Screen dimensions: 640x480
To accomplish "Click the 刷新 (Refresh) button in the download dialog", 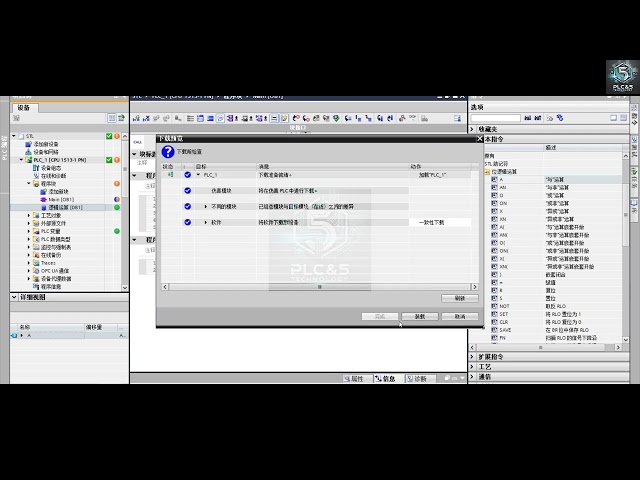I will pyautogui.click(x=460, y=298).
